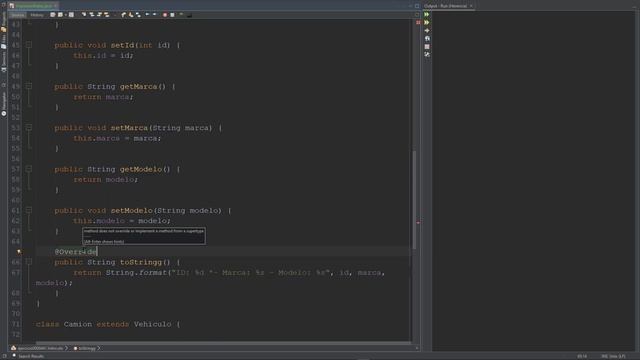The image size is (640, 360).
Task: Open the Back history dropdown arrow
Action: pyautogui.click(x=65, y=15)
